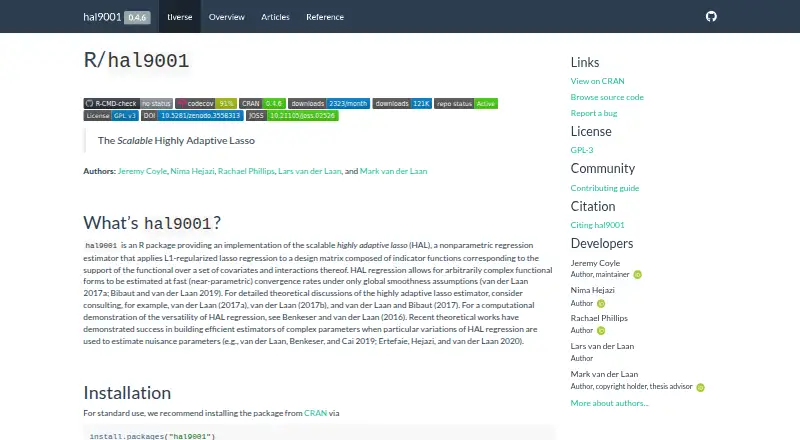Follow the Report a bug link
800x440 pixels.
coord(594,113)
